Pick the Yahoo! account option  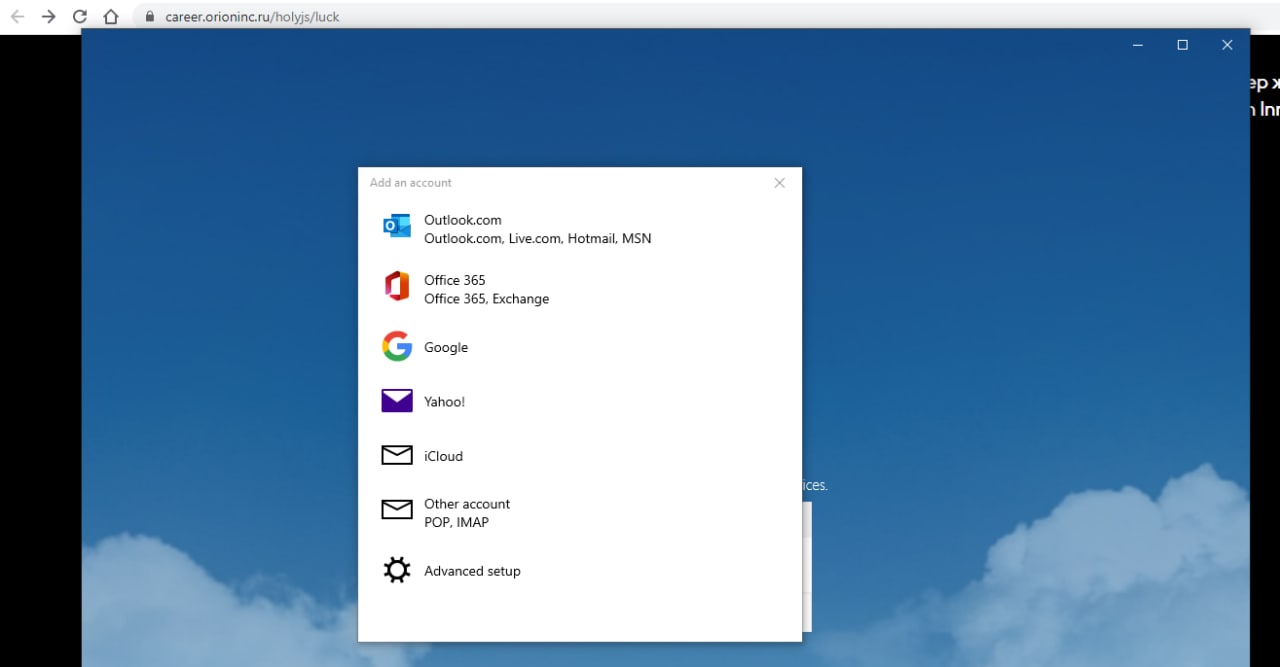580,401
